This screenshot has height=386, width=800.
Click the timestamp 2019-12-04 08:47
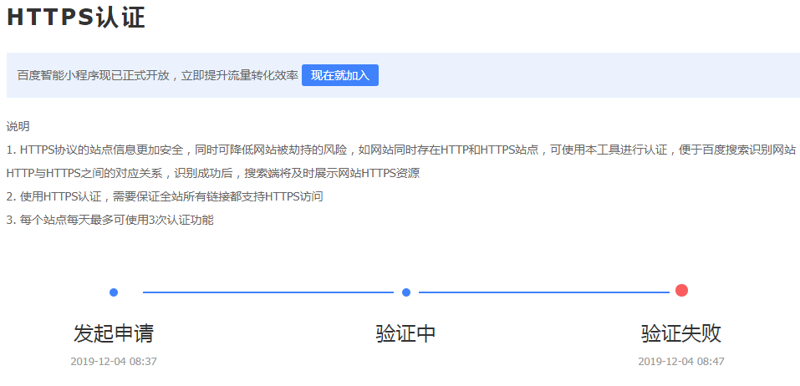681,362
